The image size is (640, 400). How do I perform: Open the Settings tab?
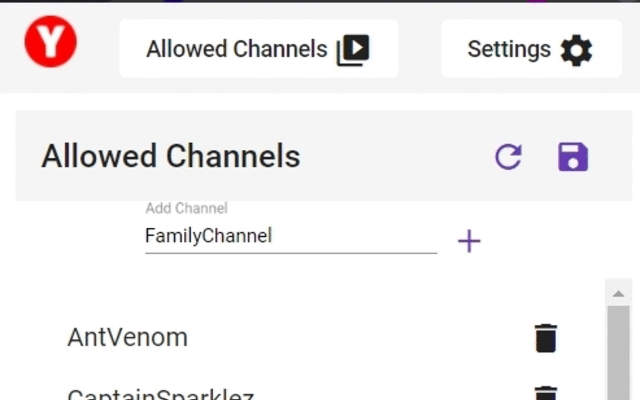[529, 49]
